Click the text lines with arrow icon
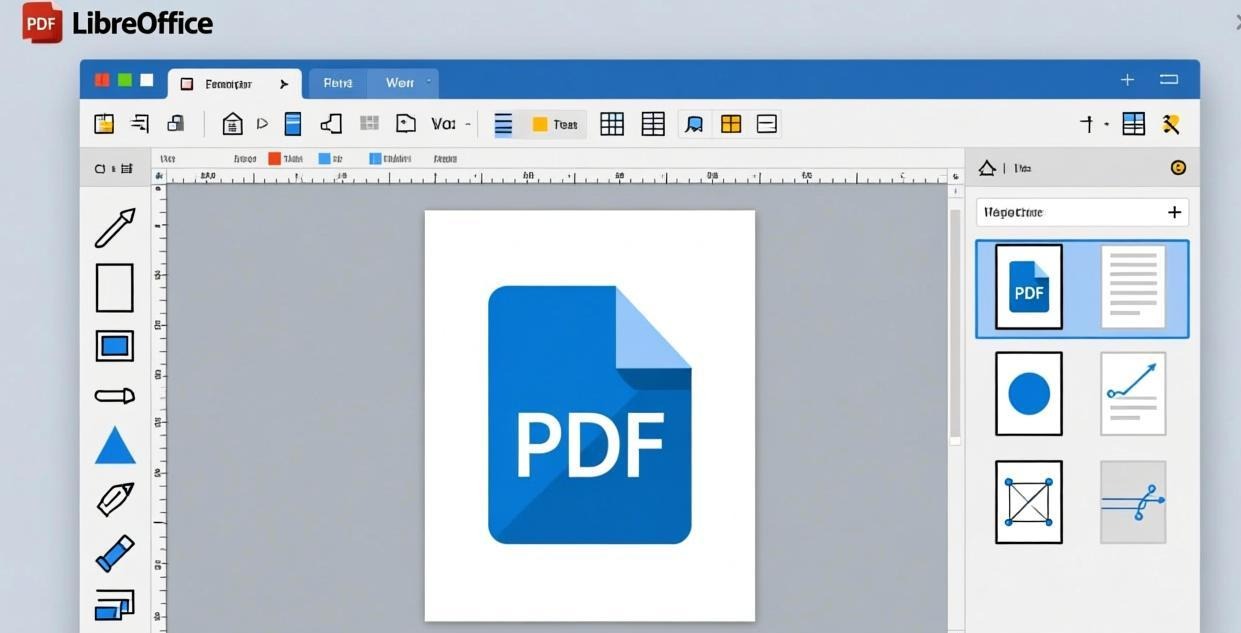1241x633 pixels. click(x=140, y=123)
